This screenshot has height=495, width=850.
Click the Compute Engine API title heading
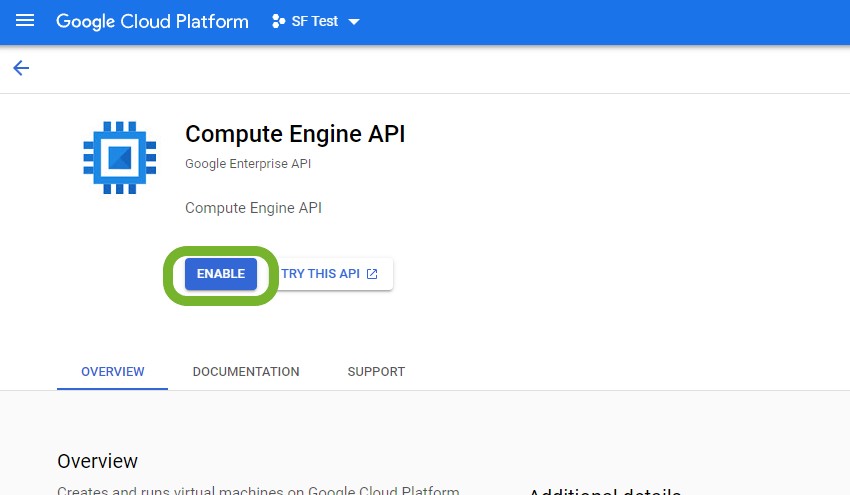tap(295, 134)
